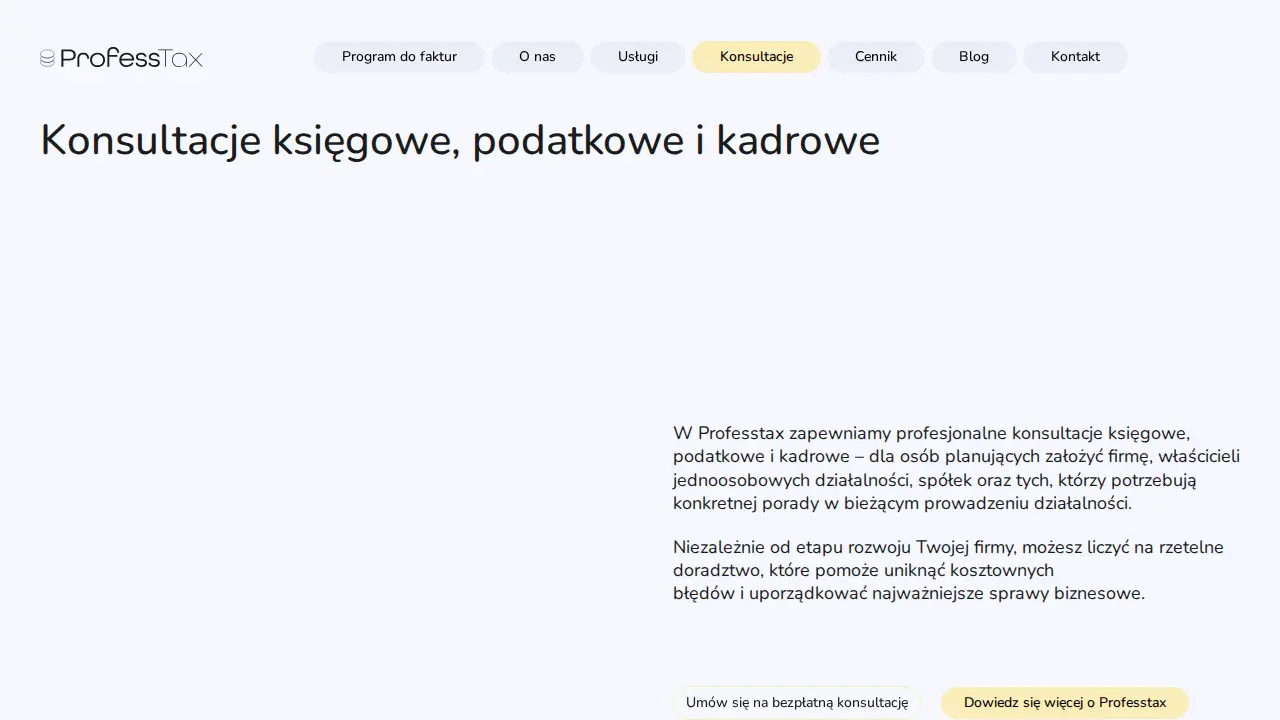Open the Kontakt page
Image resolution: width=1280 pixels, height=720 pixels.
click(1075, 57)
